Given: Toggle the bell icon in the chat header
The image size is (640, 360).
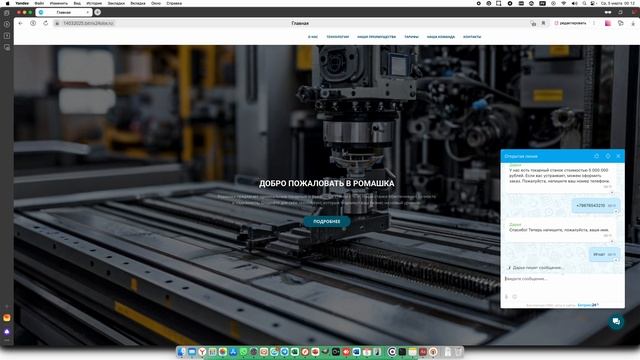Looking at the screenshot, I should click(x=596, y=156).
